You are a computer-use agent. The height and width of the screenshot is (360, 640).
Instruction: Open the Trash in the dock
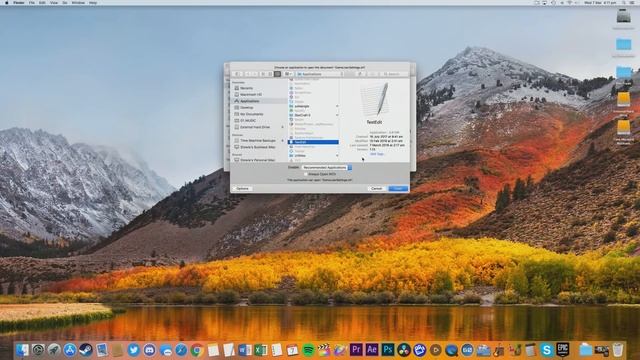coord(618,350)
